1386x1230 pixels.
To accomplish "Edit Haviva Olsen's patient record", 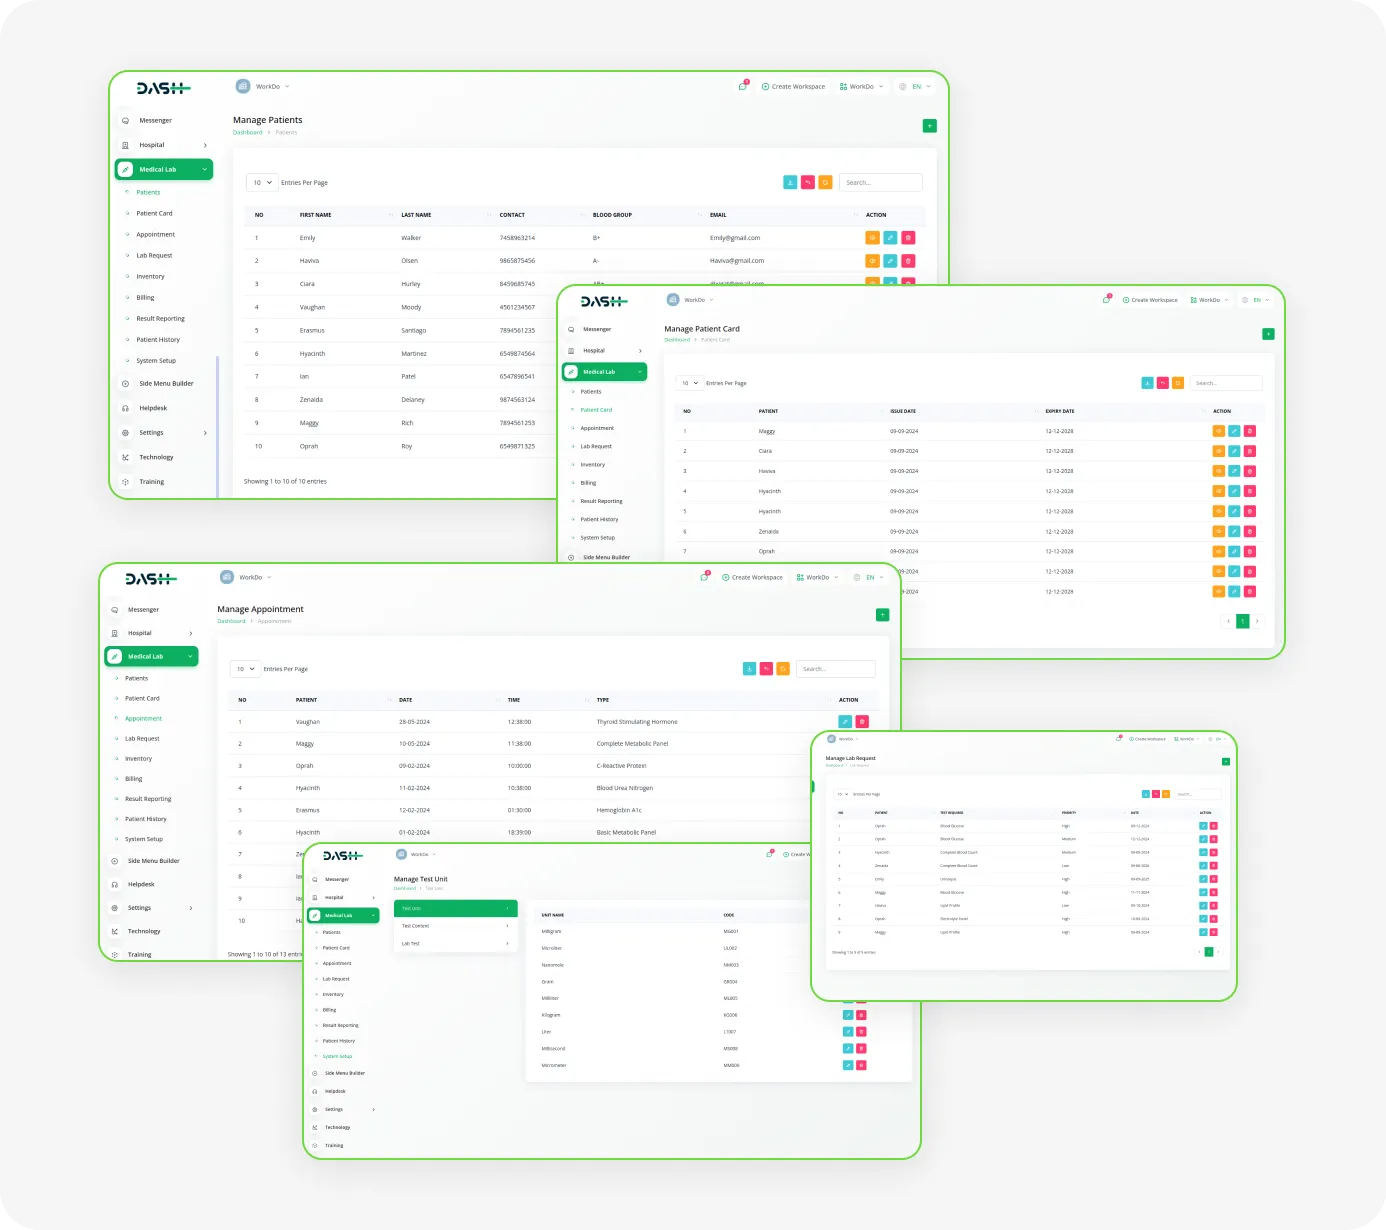I will tap(890, 261).
